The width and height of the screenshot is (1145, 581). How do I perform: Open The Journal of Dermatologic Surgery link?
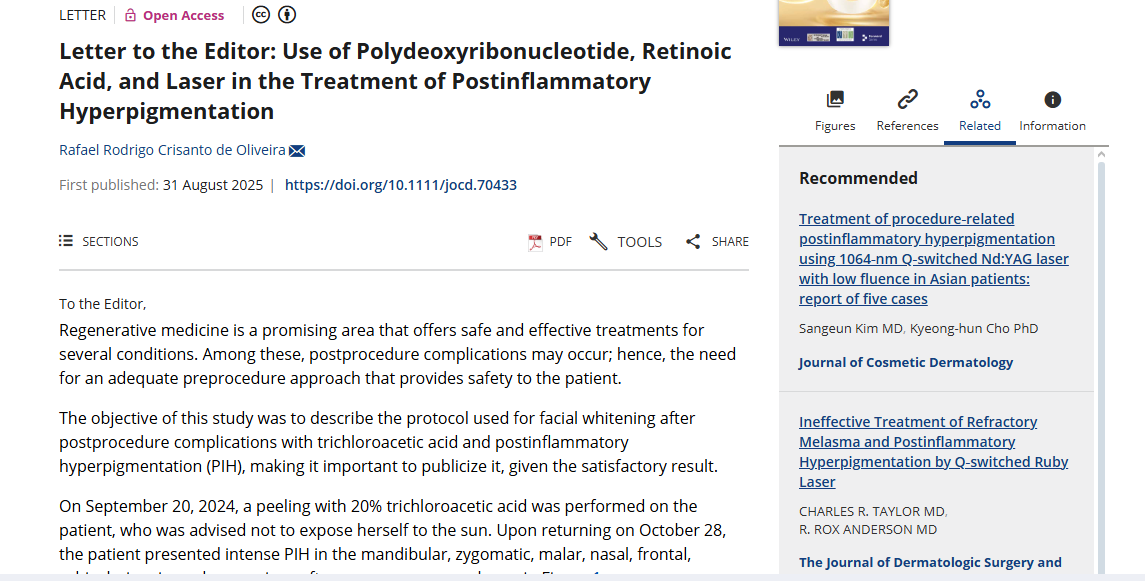(930, 562)
